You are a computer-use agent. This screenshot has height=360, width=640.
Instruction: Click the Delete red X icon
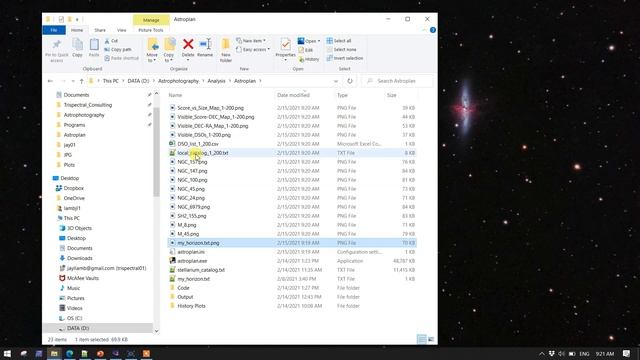188,44
